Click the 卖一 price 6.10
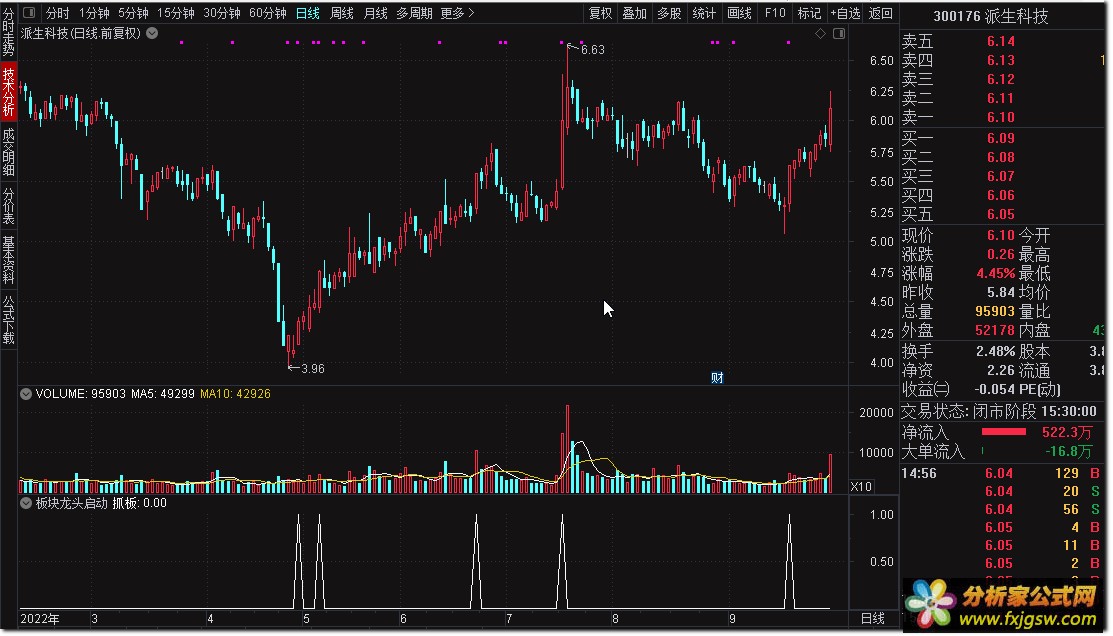The width and height of the screenshot is (1113, 636). point(1001,118)
